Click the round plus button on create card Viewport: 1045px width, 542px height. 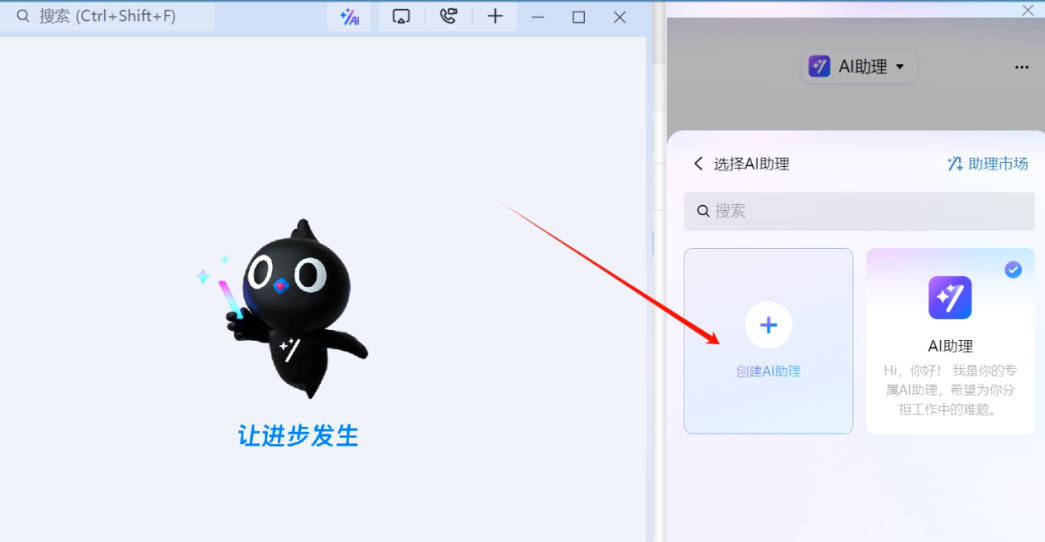[x=768, y=325]
